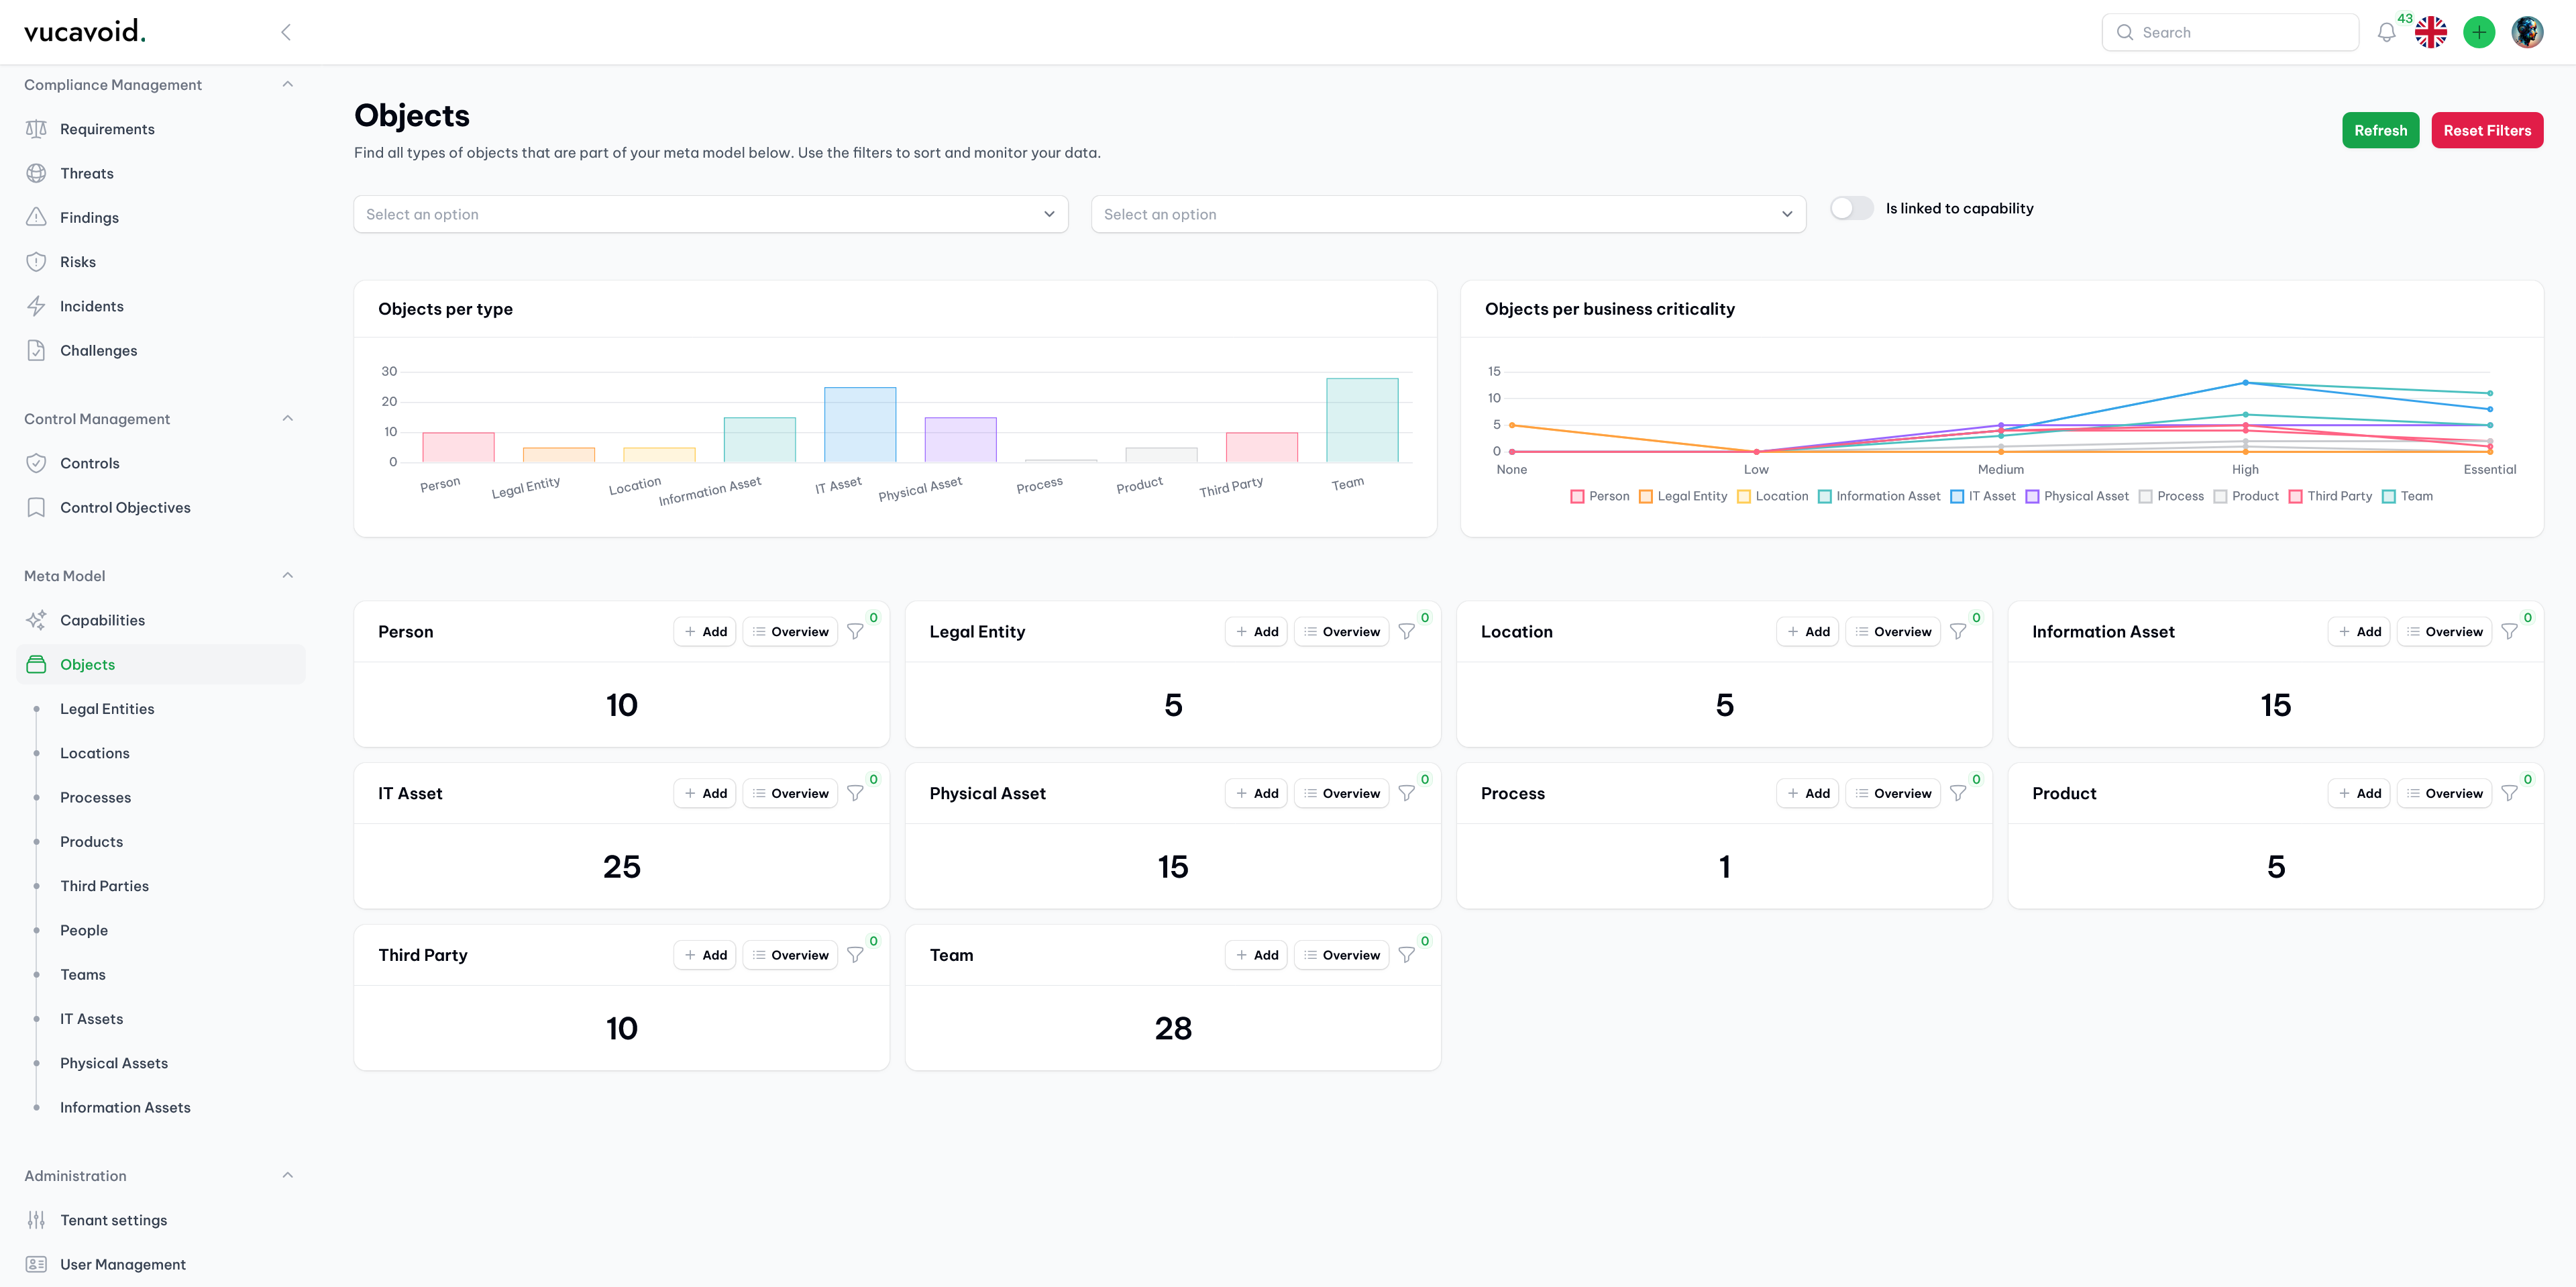Click Refresh button in top right
This screenshot has width=2576, height=1287.
[2381, 130]
